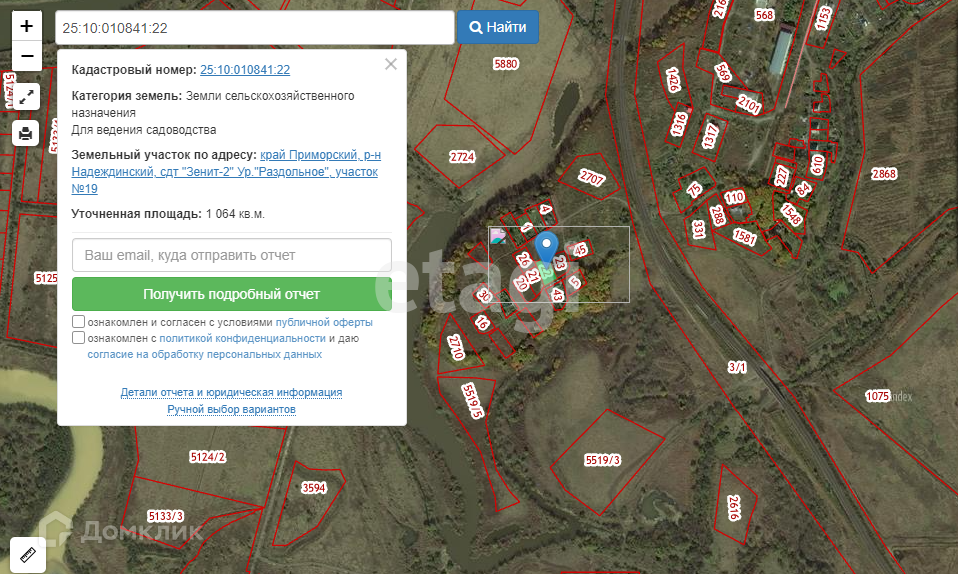Screen dimensions: 958x574
Task: Open cadastral number link 25:10:010841:22
Action: [245, 70]
